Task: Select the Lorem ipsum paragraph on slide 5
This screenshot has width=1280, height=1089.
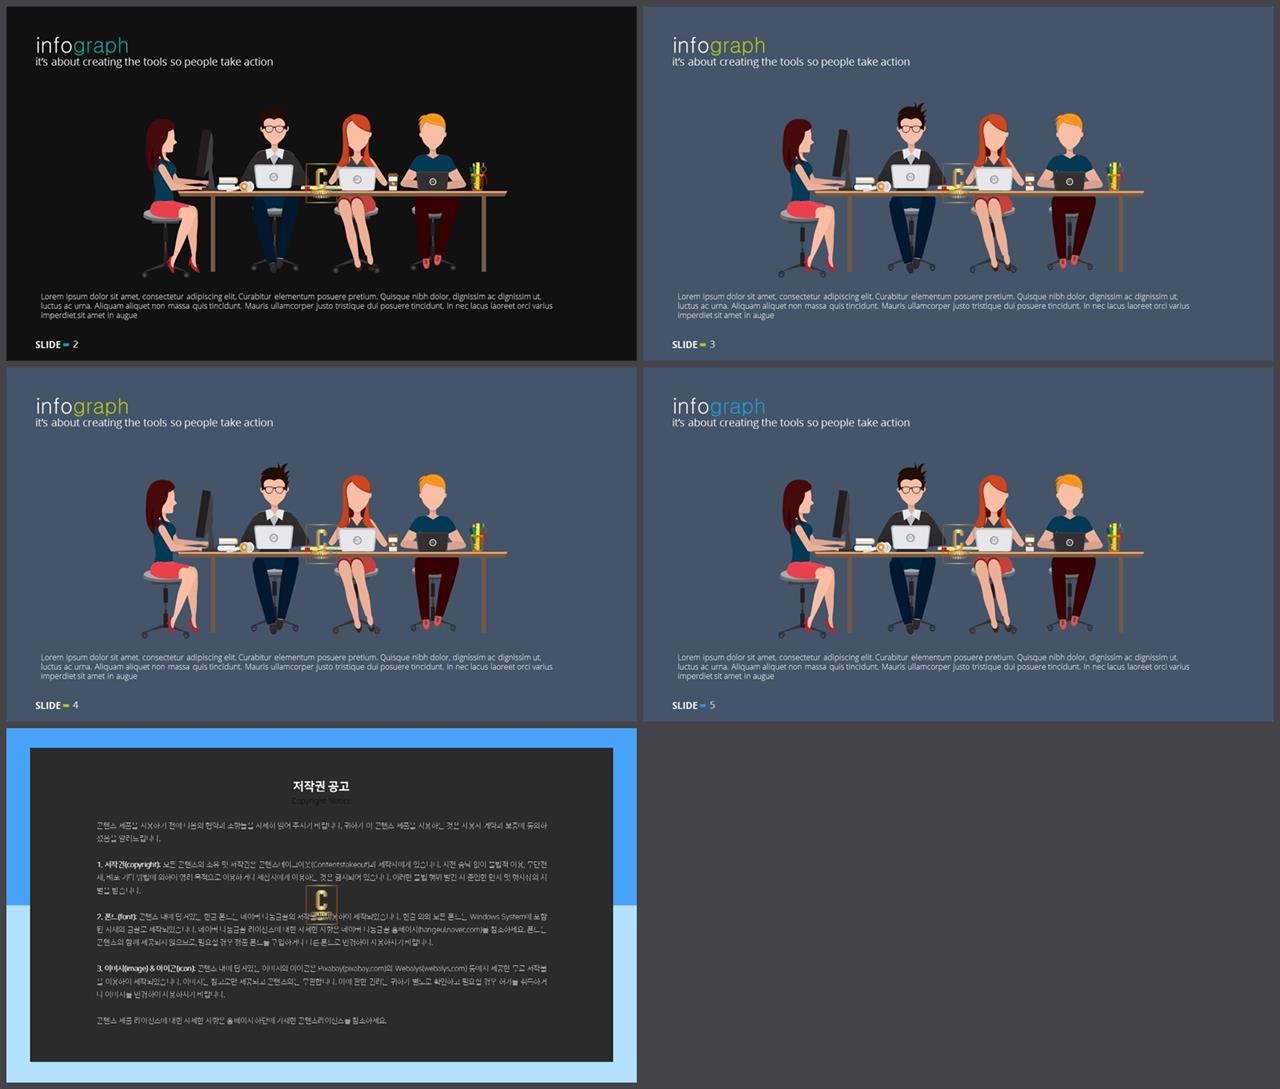Action: tap(933, 667)
